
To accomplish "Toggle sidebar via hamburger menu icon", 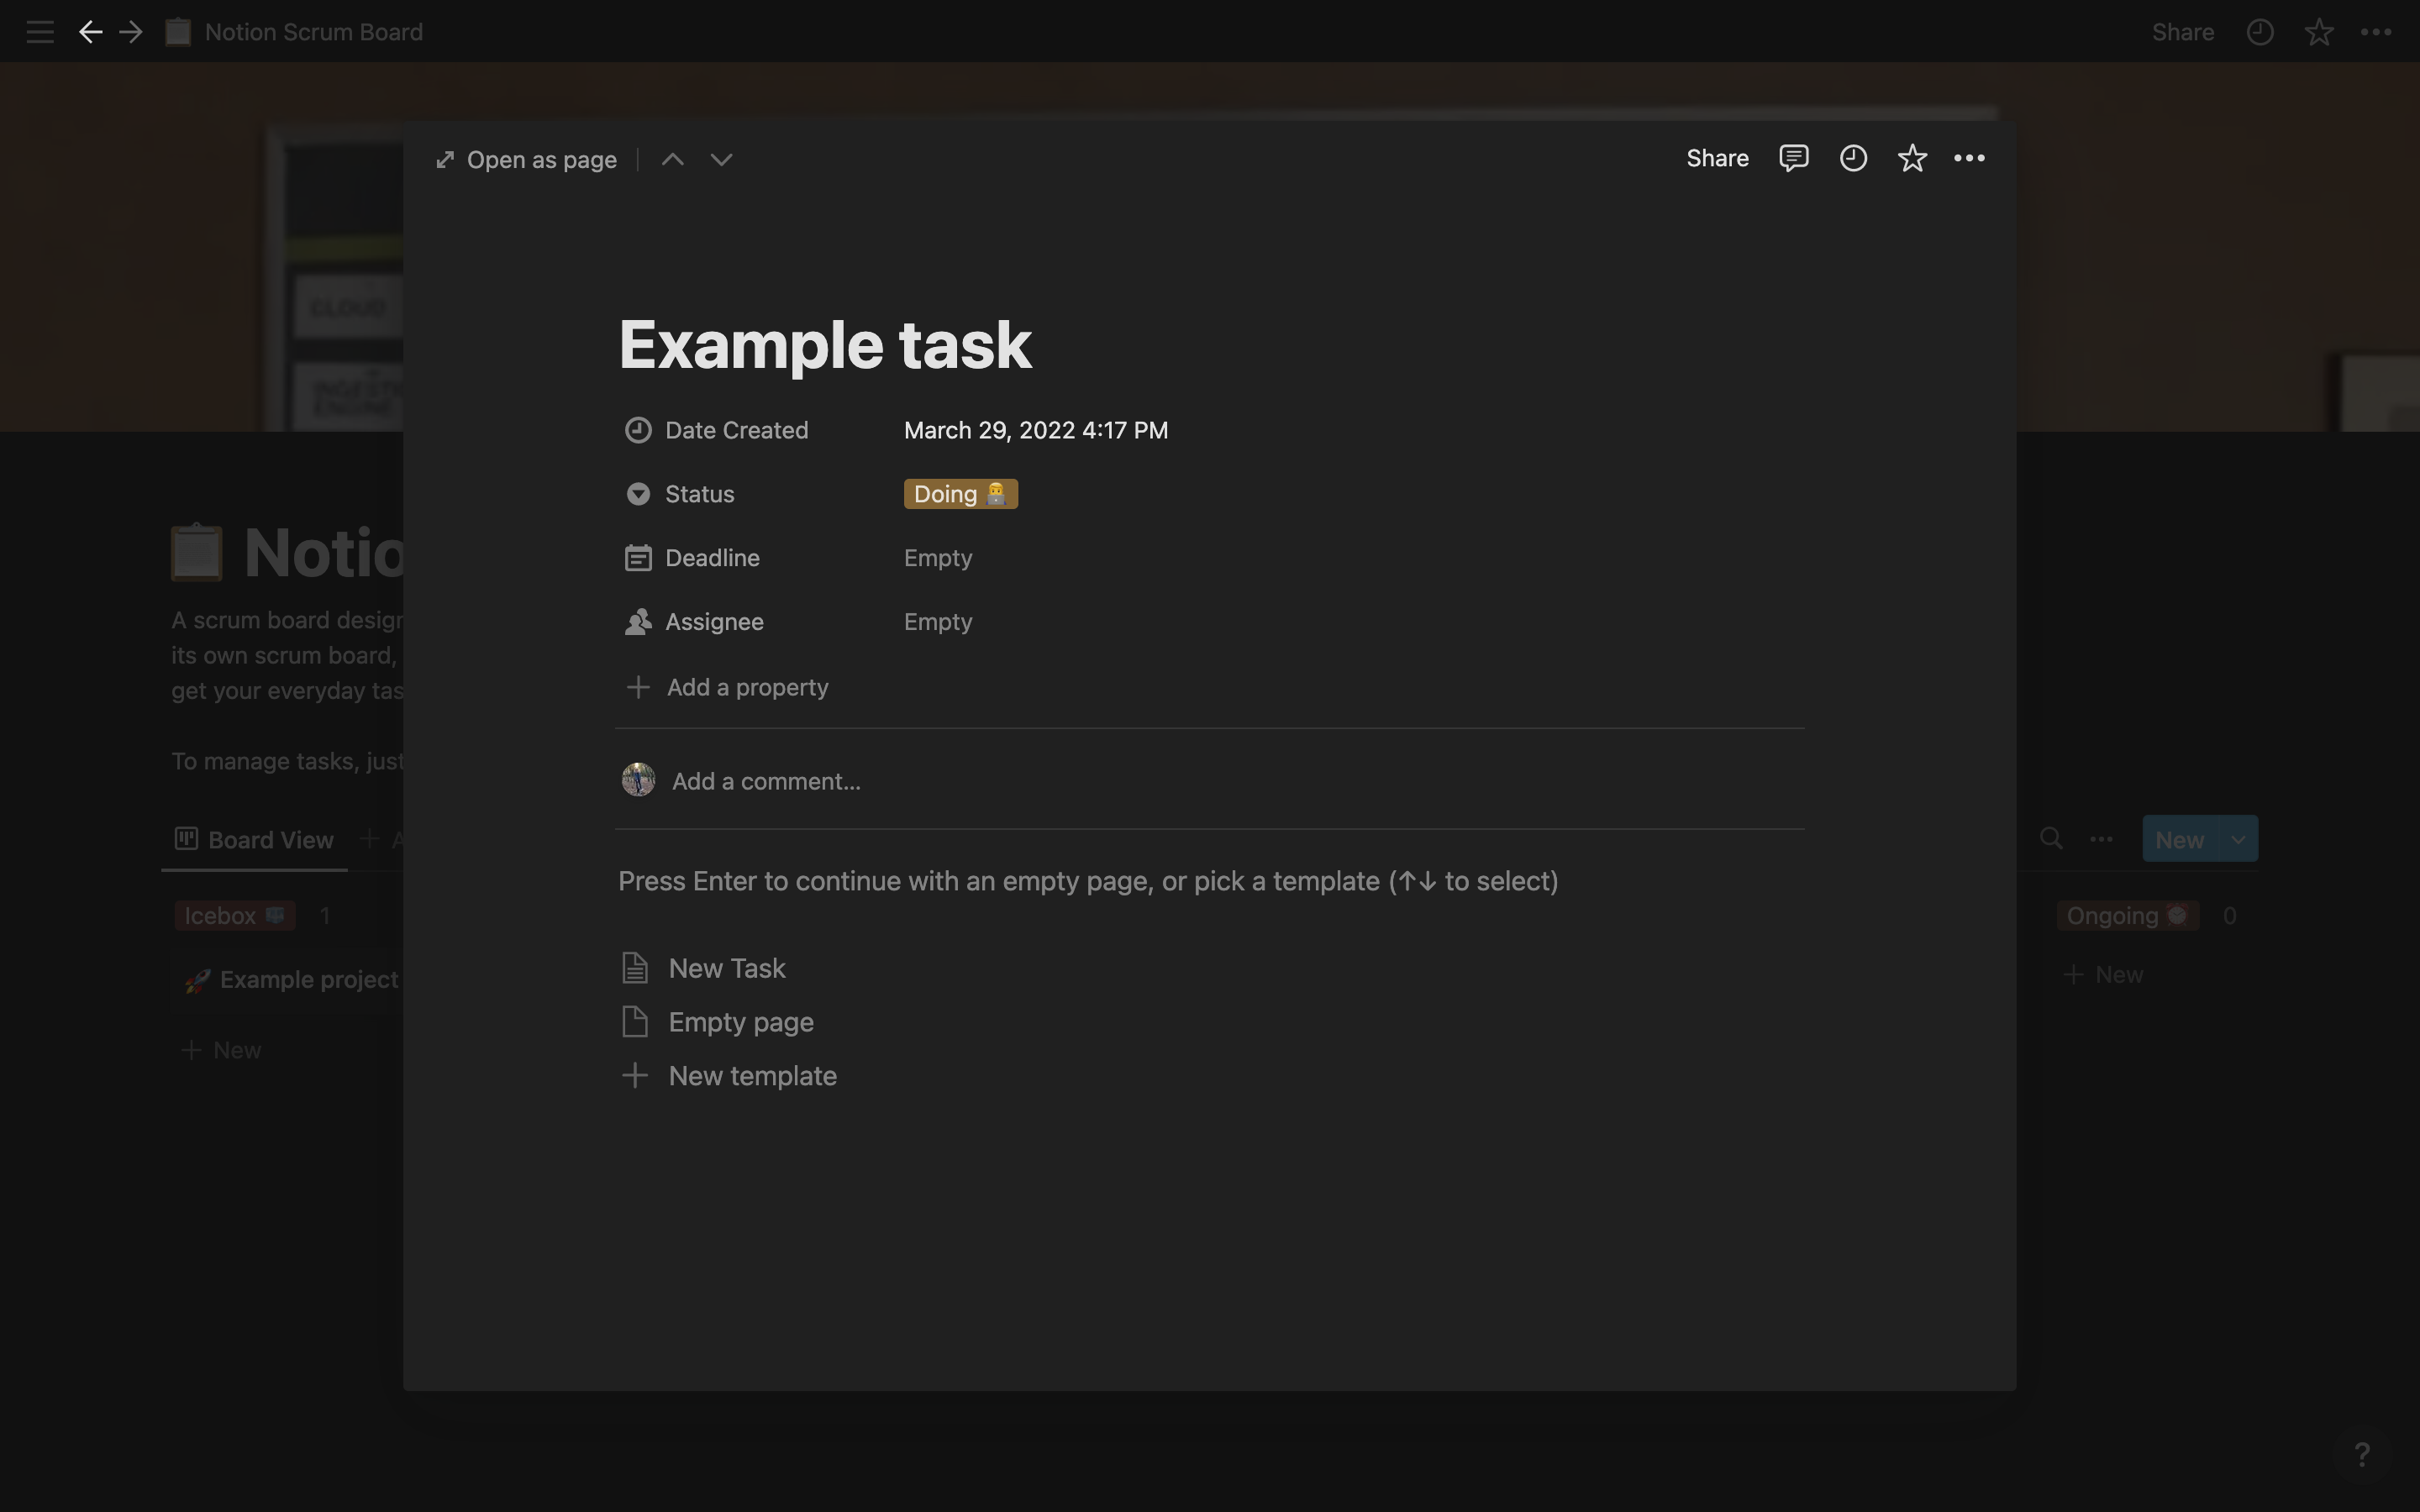I will 40,32.
